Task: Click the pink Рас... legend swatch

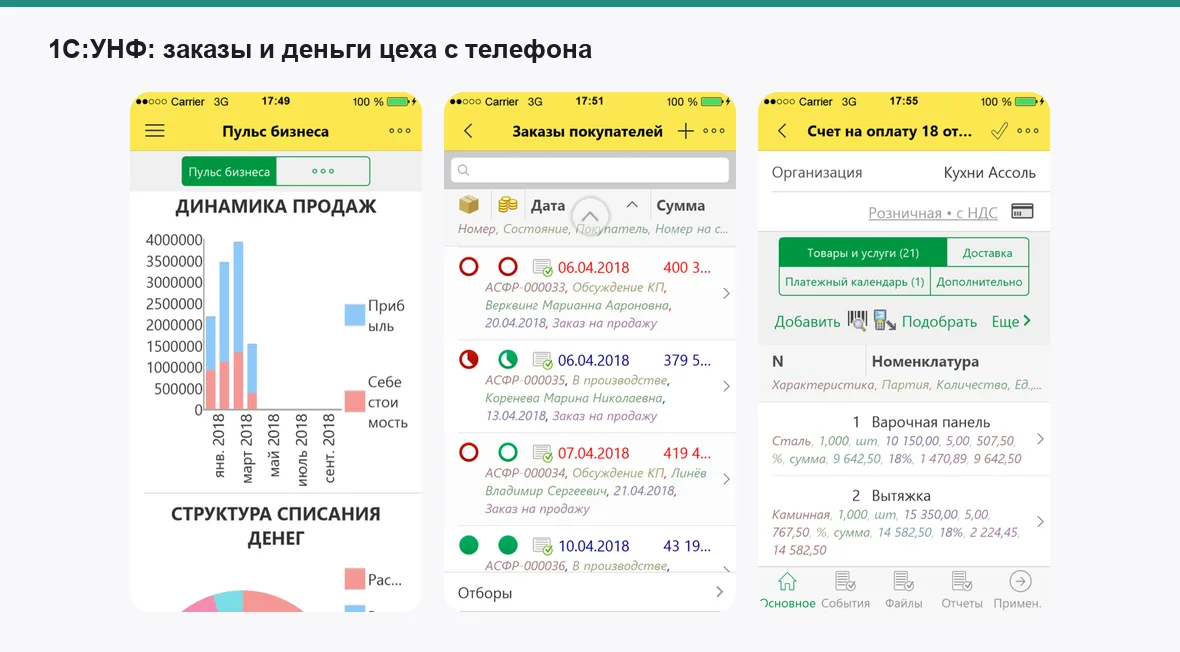Action: click(x=354, y=579)
